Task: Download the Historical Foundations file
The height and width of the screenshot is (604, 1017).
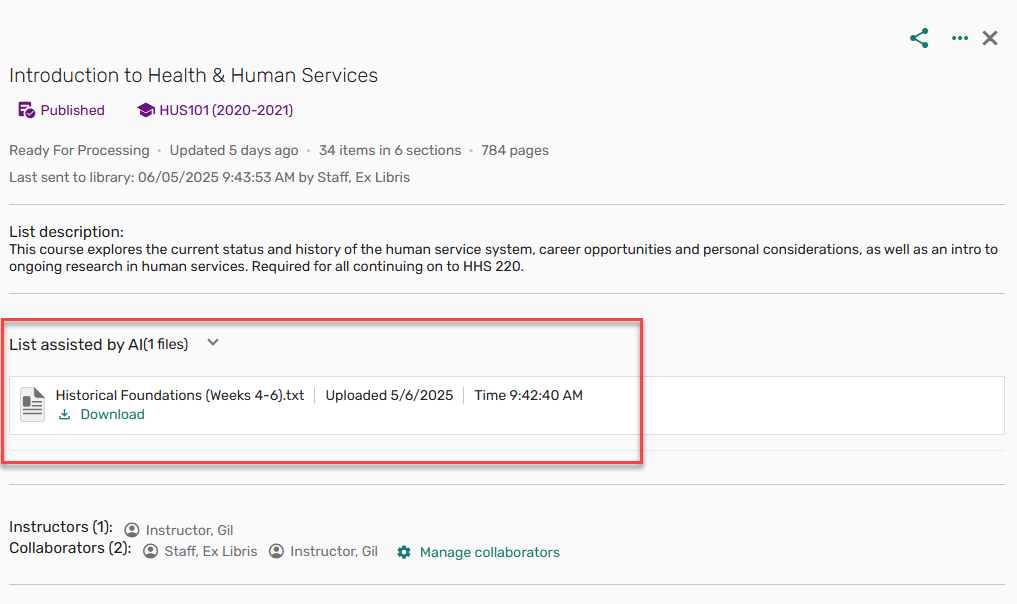Action: [x=112, y=415]
